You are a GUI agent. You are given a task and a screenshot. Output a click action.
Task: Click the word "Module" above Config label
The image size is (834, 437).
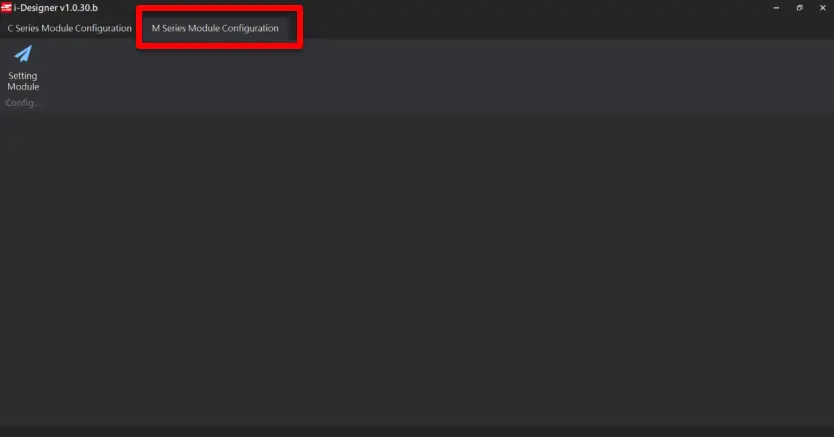(x=23, y=86)
